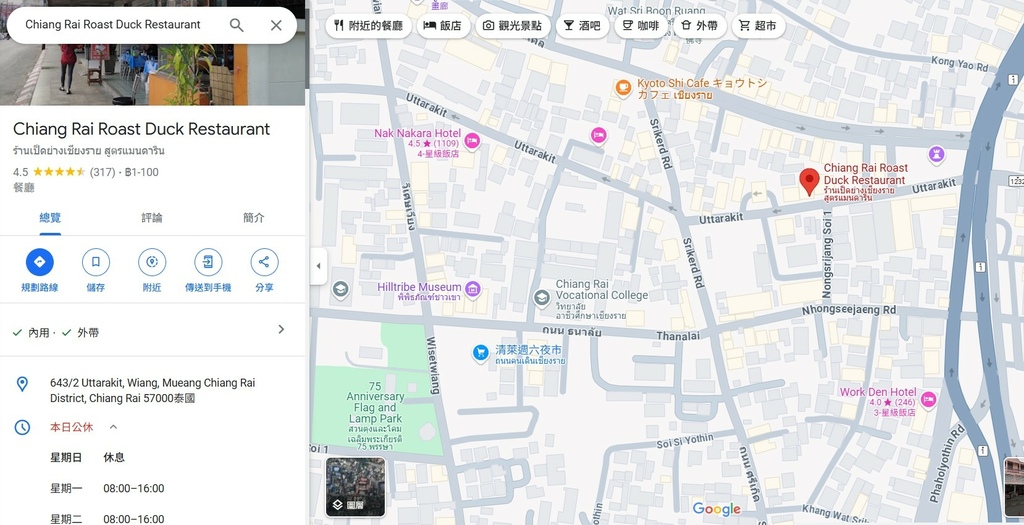Click the Soi Si Yothin road label
Screen dimensions: 1024x525
(x=686, y=442)
